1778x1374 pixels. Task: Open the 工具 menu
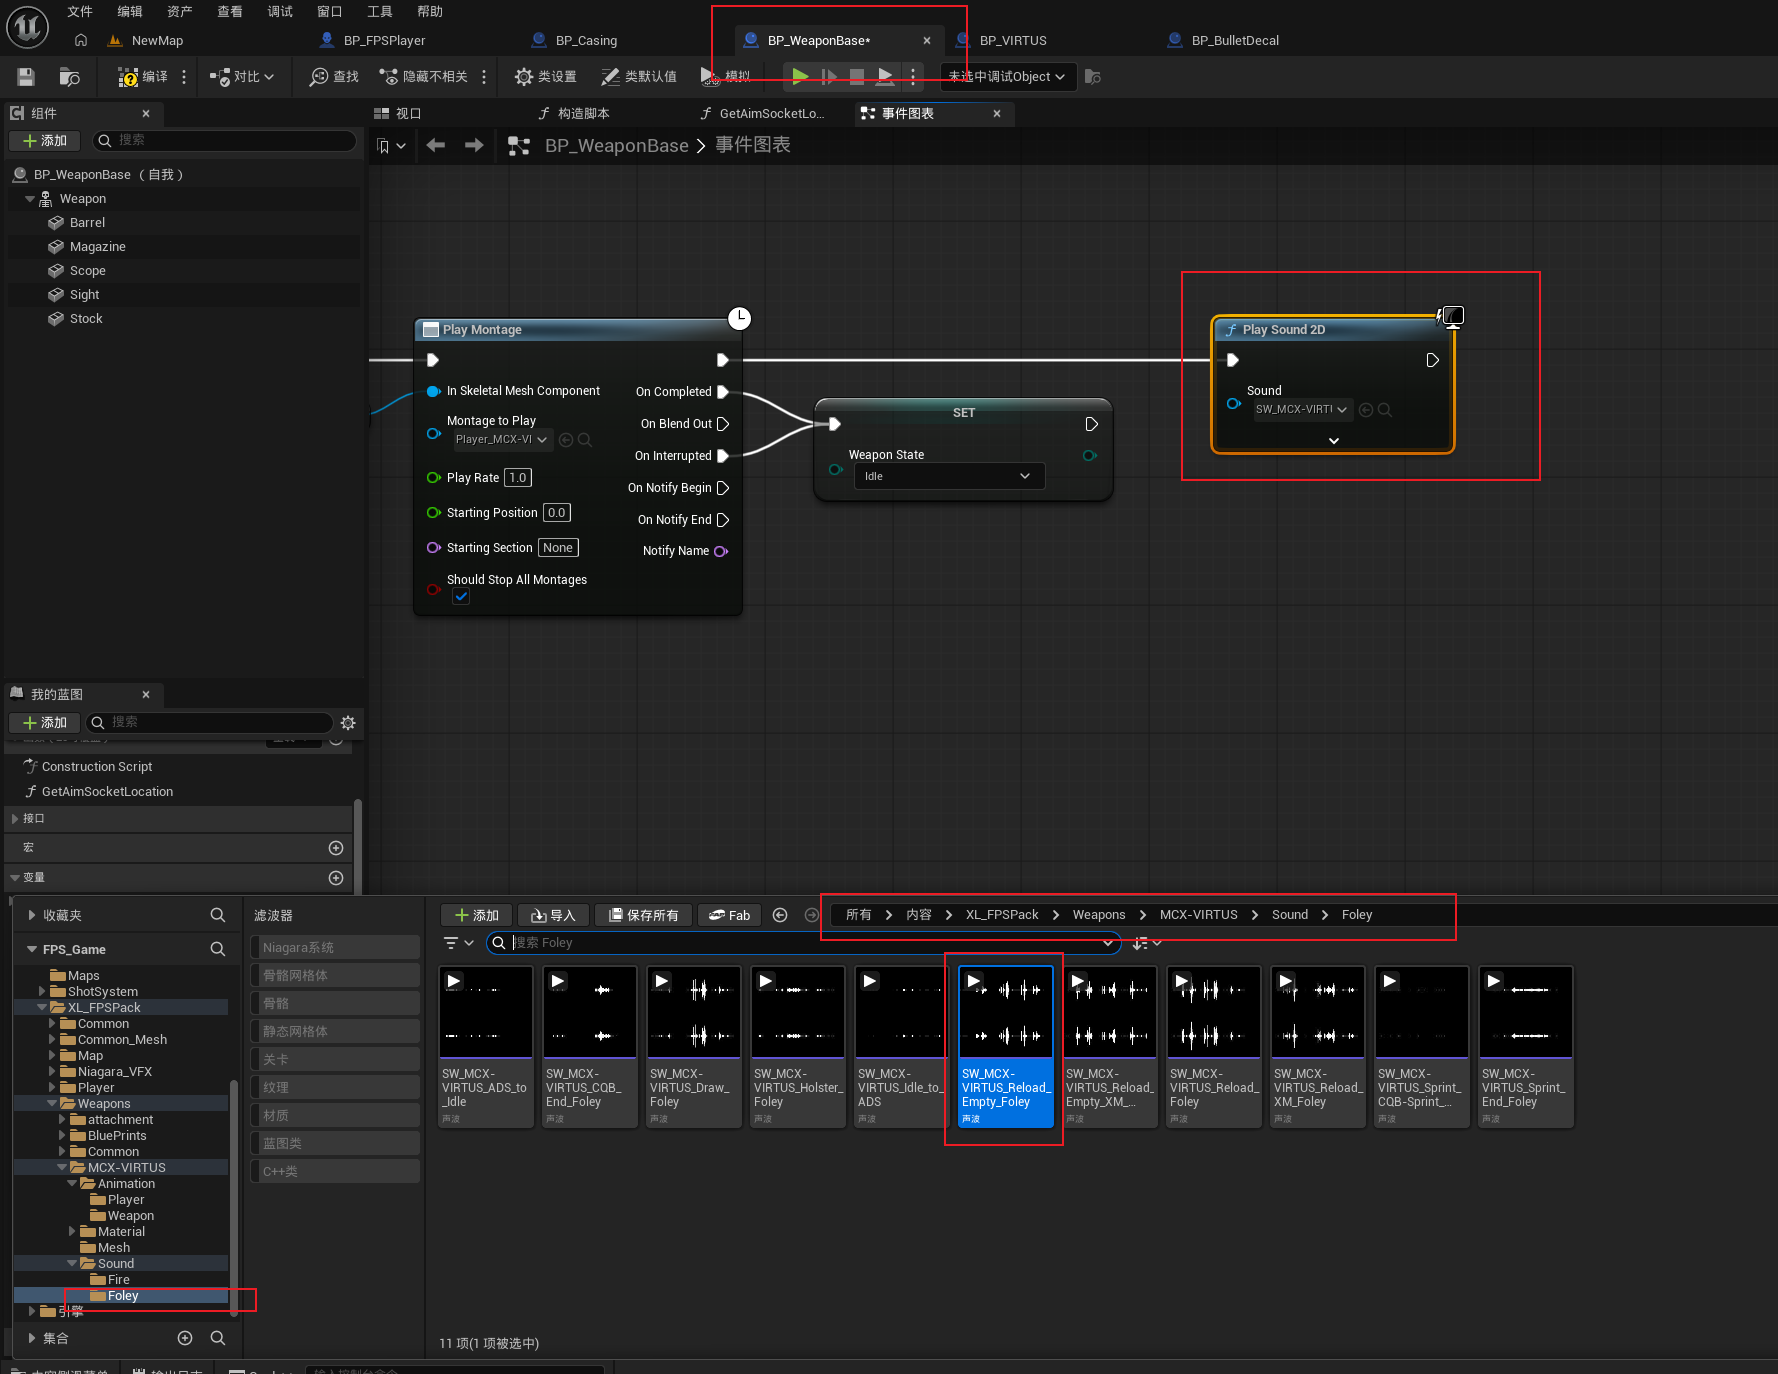point(380,12)
